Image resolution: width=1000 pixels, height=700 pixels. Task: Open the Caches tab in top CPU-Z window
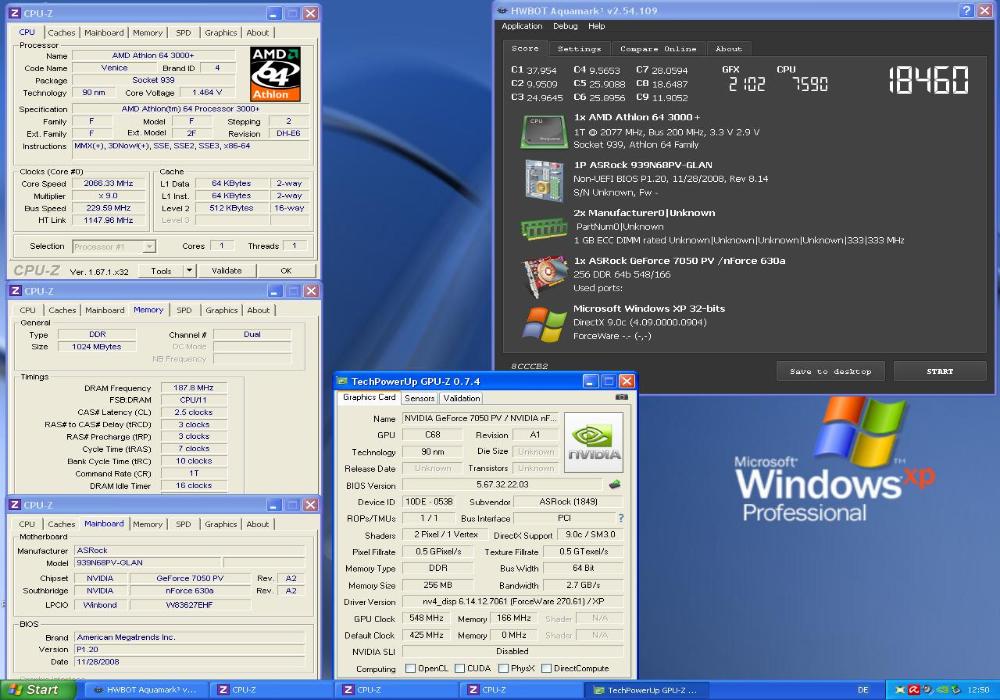coord(61,33)
